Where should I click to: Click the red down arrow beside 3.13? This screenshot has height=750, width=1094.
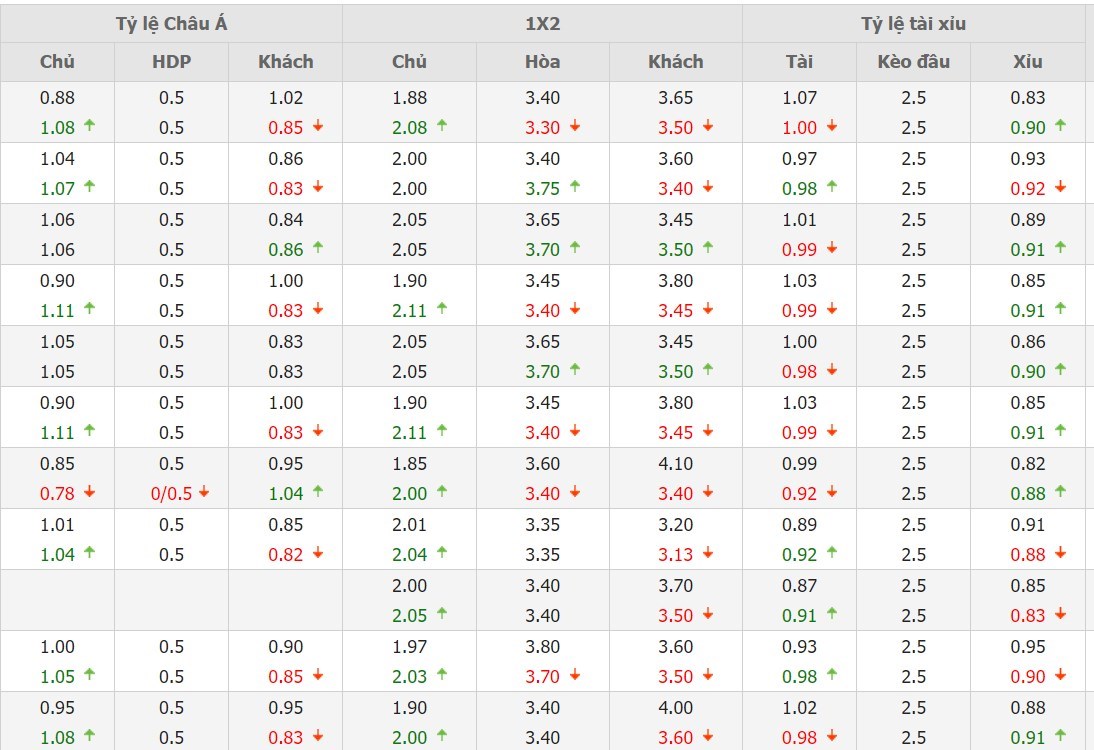click(708, 553)
